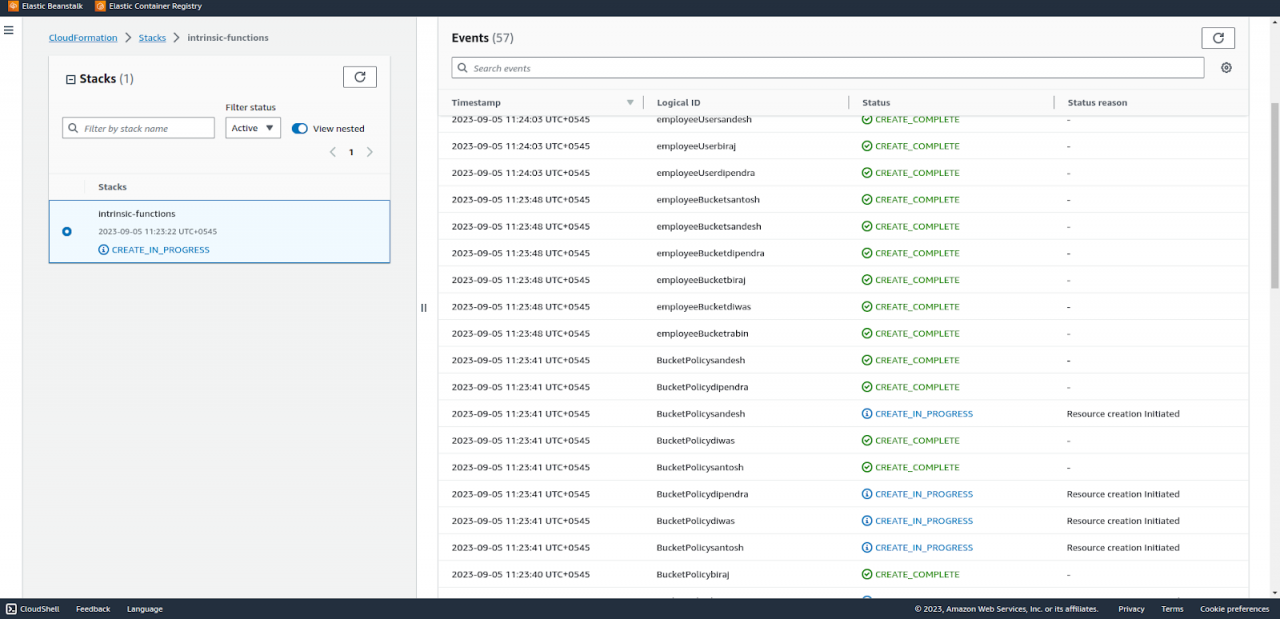
Task: Open the Stacks breadcrumb link
Action: pos(152,37)
